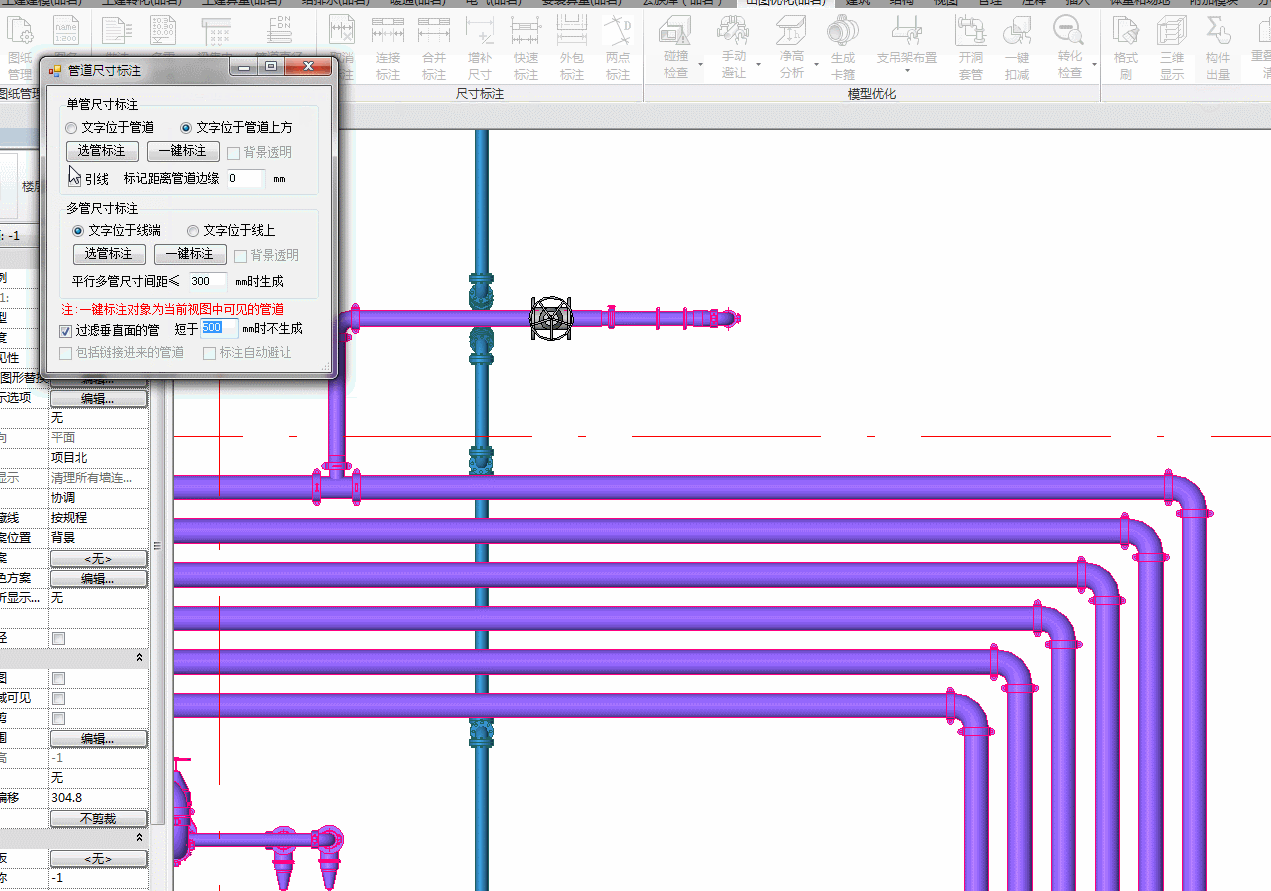Select the 文字位于线上 radio option
This screenshot has width=1271, height=891.
click(193, 231)
